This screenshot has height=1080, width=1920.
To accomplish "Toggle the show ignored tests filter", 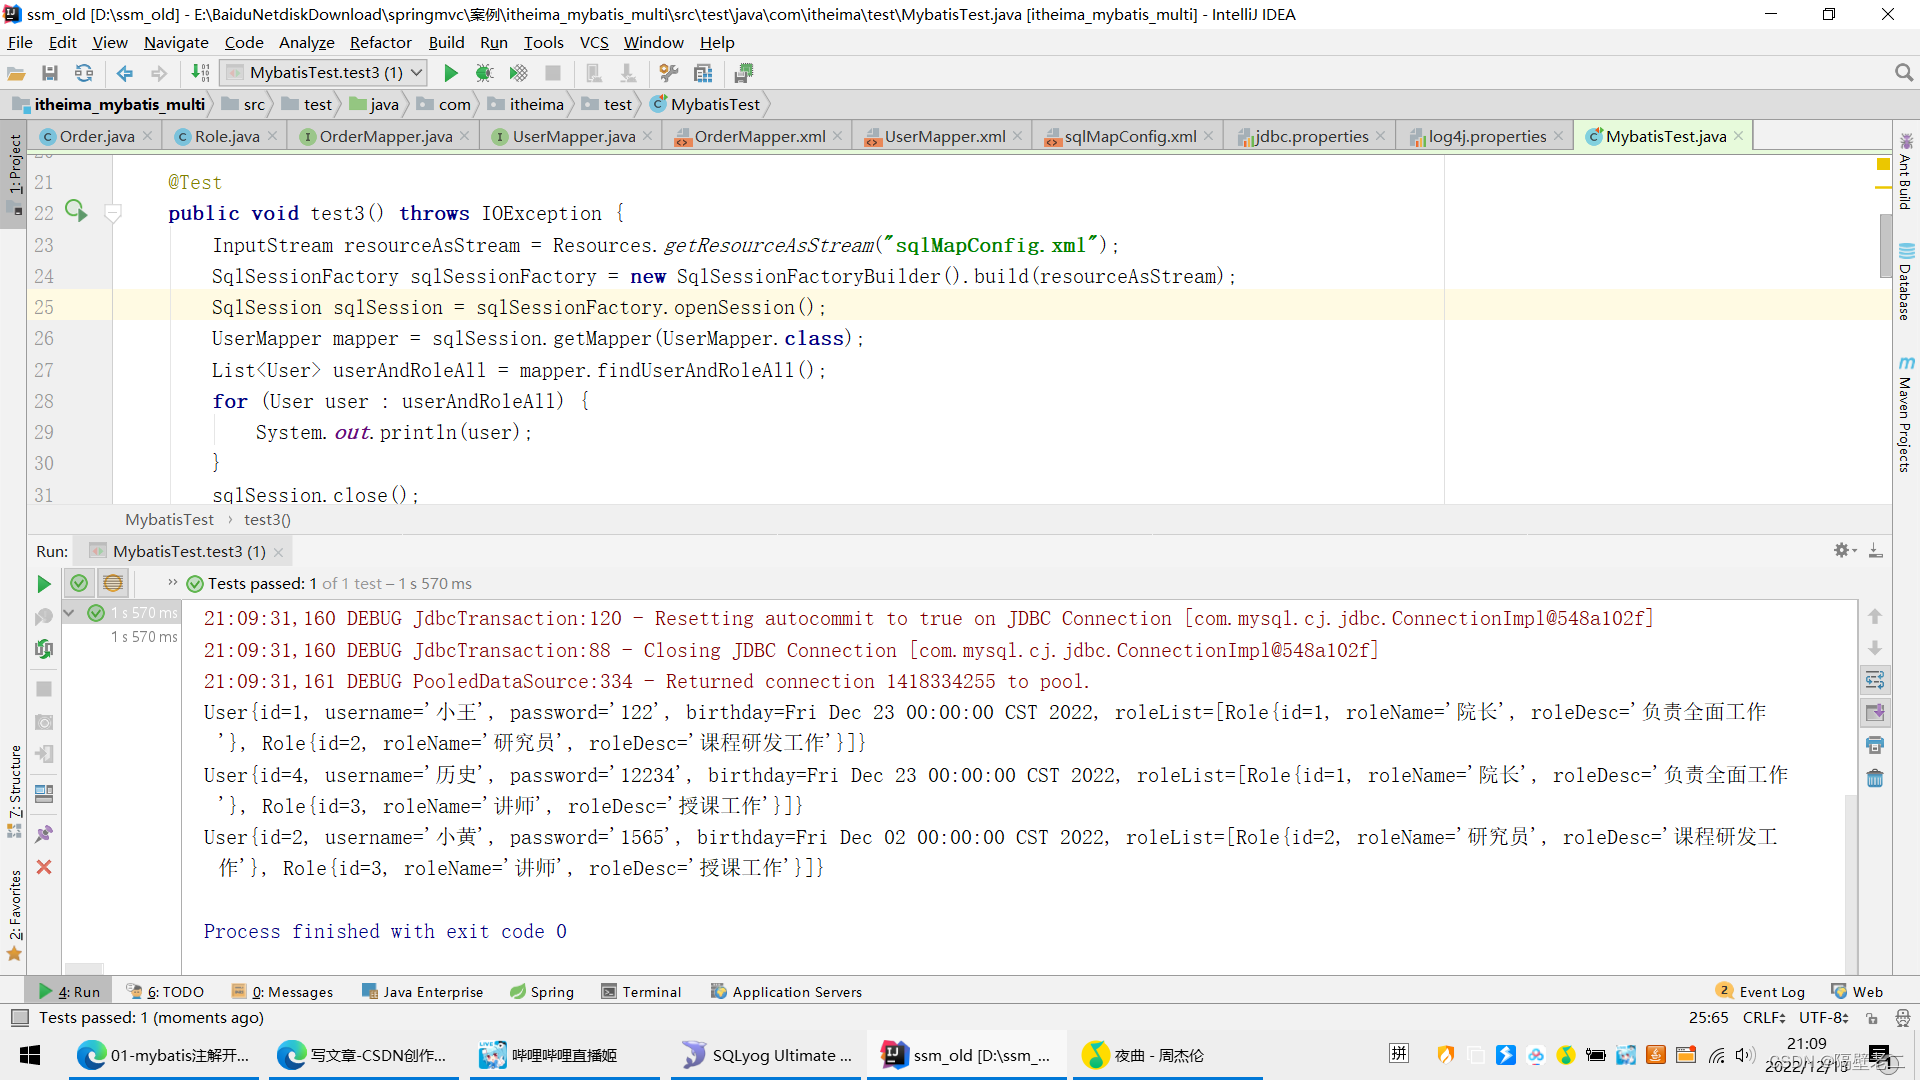I will tap(113, 583).
